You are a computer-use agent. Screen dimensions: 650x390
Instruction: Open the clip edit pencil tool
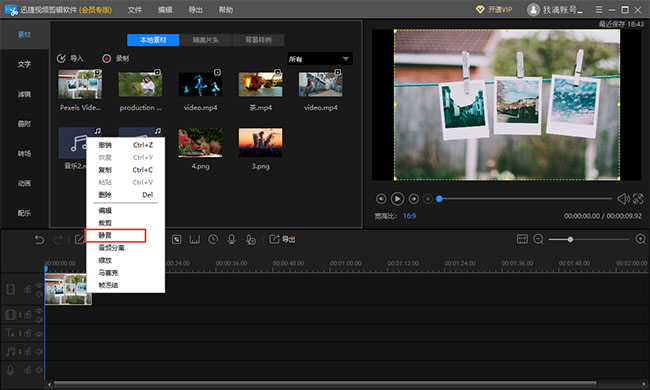(x=80, y=240)
